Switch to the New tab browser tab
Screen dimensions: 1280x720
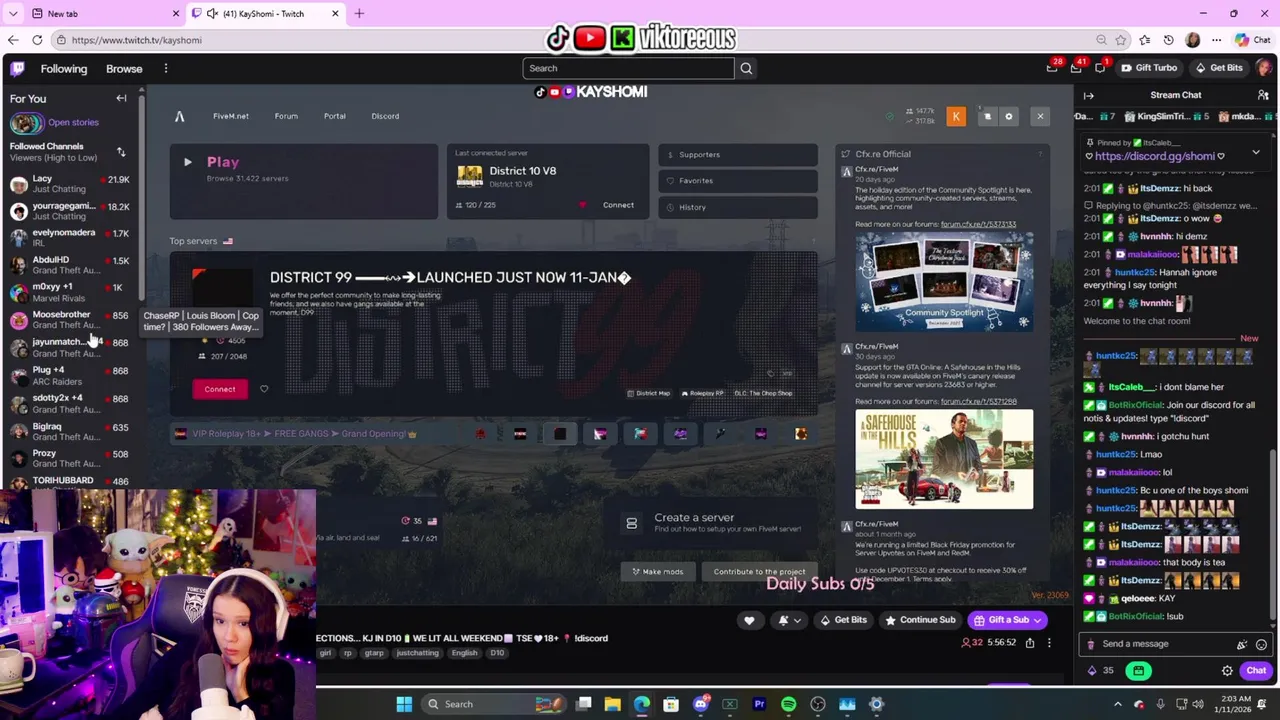pyautogui.click(x=95, y=14)
